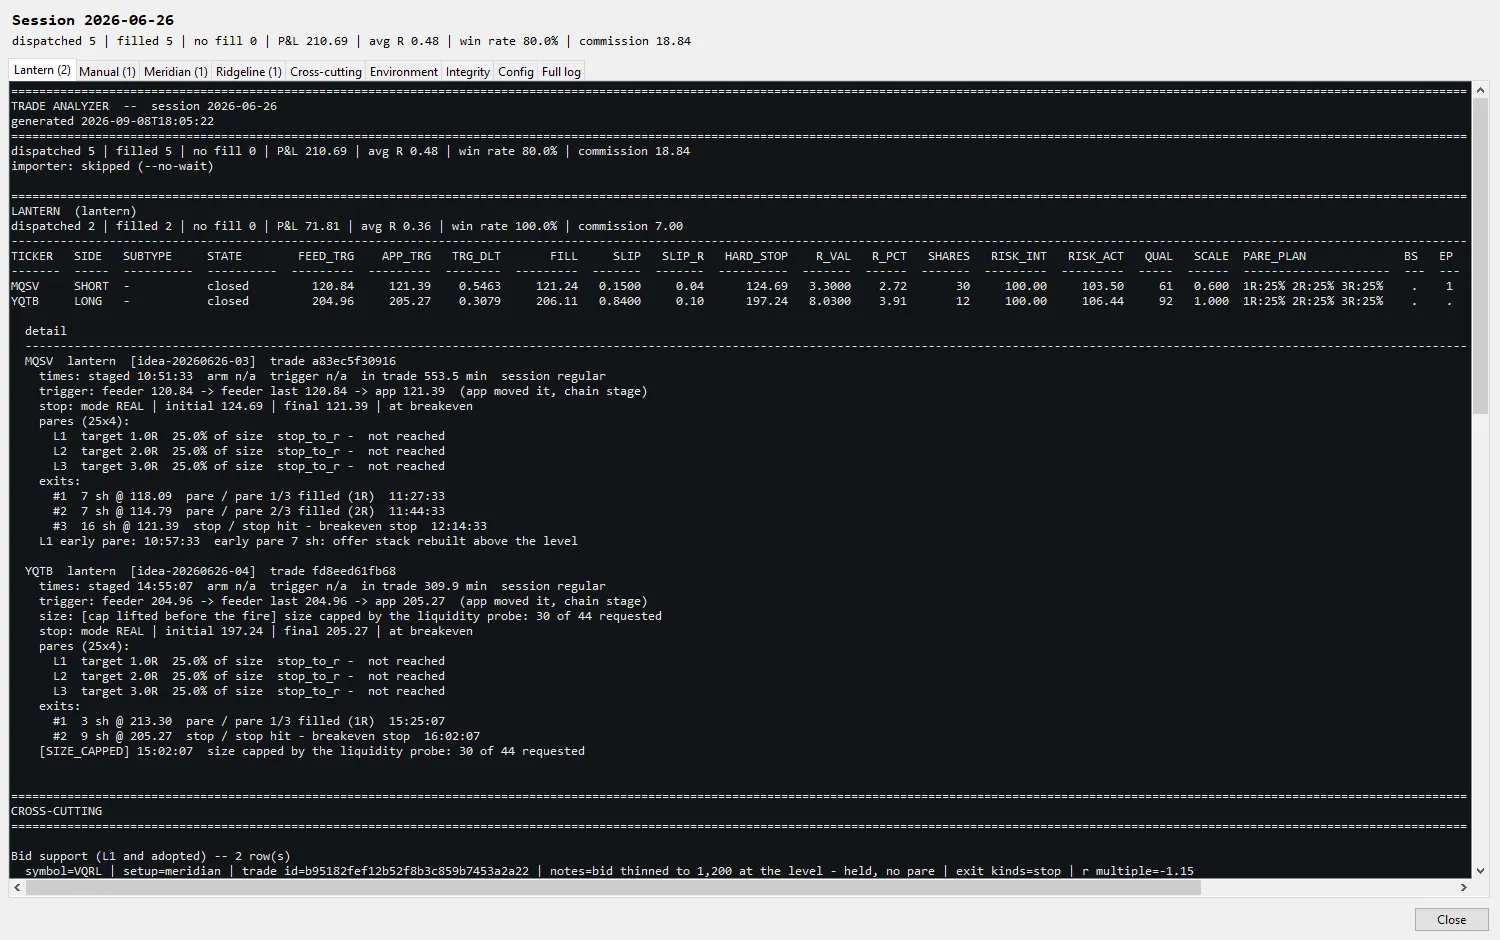This screenshot has width=1500, height=940.
Task: Click the horizontal scrollbar left arrow
Action: (x=18, y=887)
